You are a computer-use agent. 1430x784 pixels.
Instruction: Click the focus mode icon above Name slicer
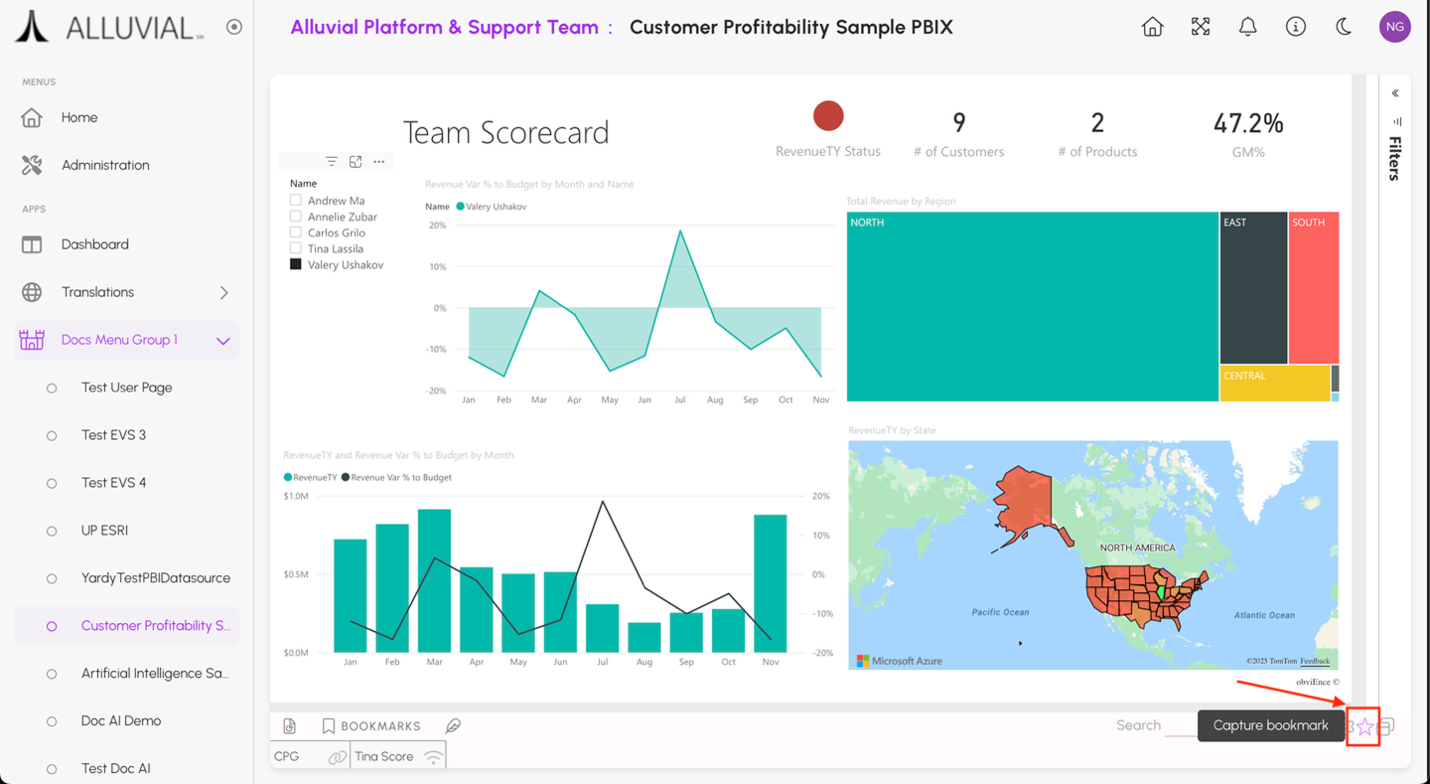click(355, 161)
